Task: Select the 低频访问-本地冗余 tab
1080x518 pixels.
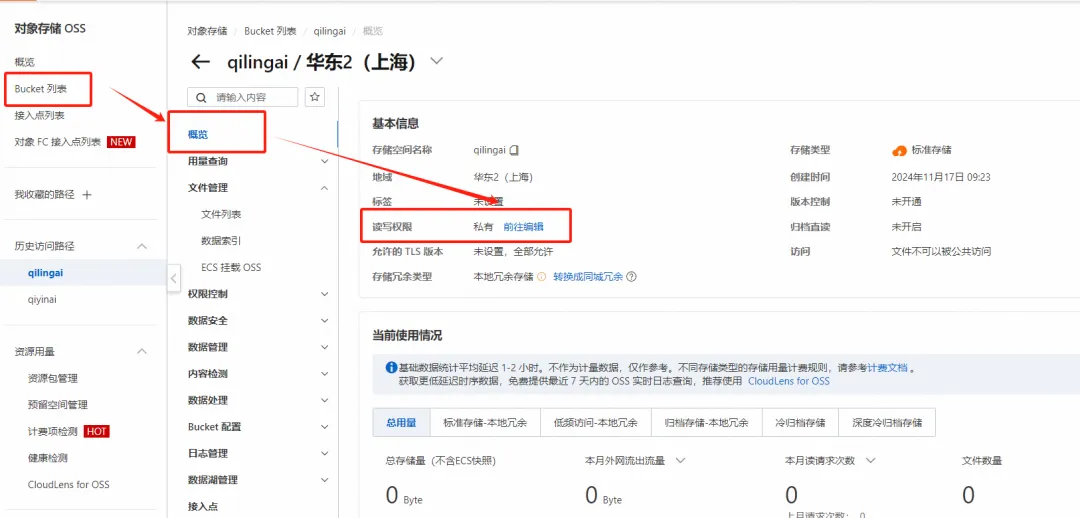Action: coord(596,423)
